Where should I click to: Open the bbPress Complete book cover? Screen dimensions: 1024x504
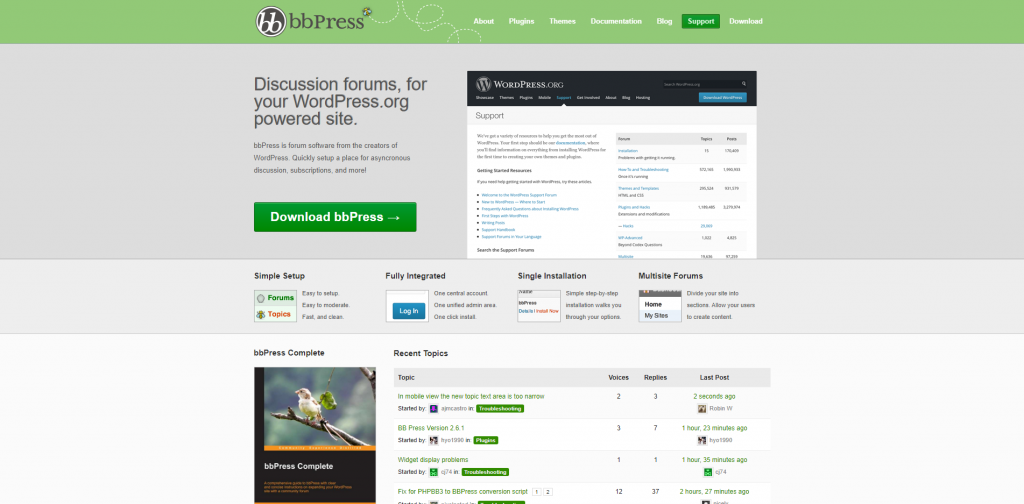pos(315,435)
